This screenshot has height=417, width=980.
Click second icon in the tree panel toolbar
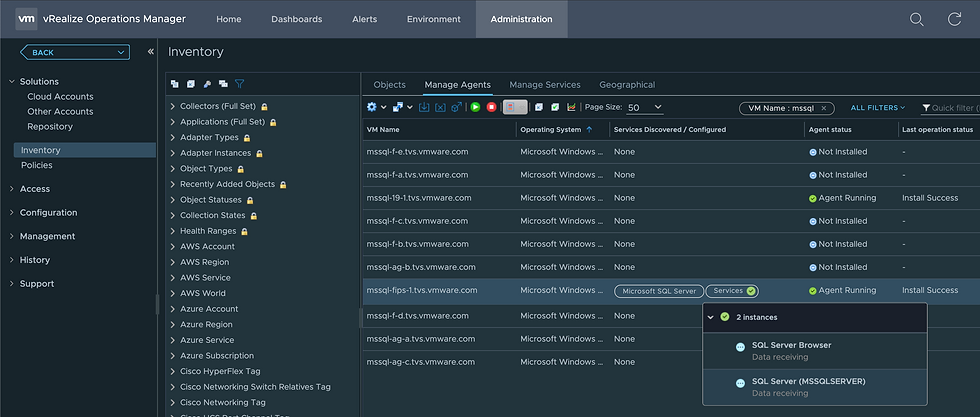point(191,84)
